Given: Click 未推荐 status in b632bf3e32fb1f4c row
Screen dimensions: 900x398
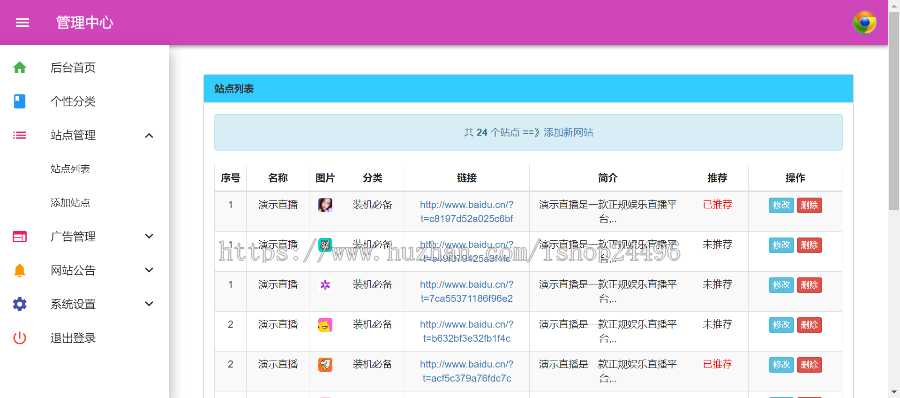Looking at the screenshot, I should (717, 324).
